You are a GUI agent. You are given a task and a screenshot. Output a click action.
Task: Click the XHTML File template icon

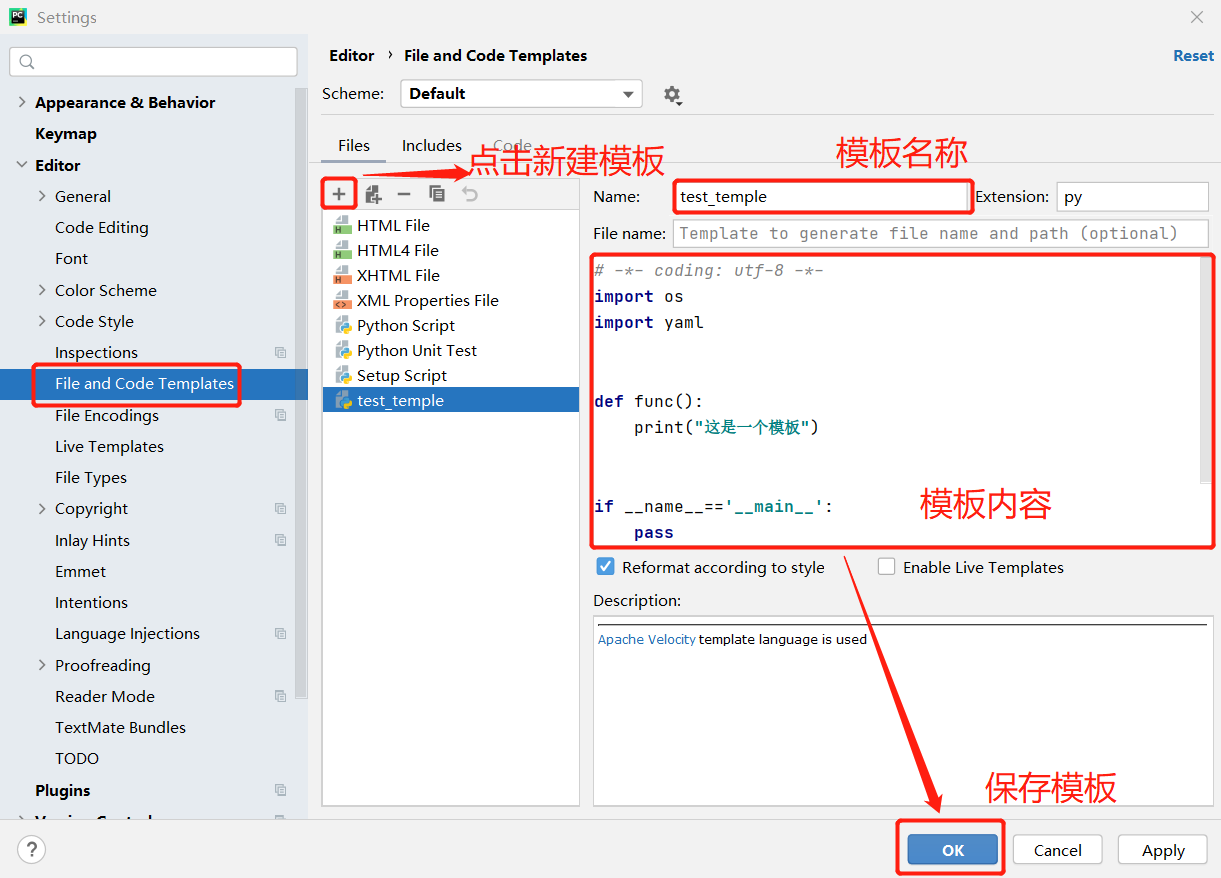click(x=343, y=275)
